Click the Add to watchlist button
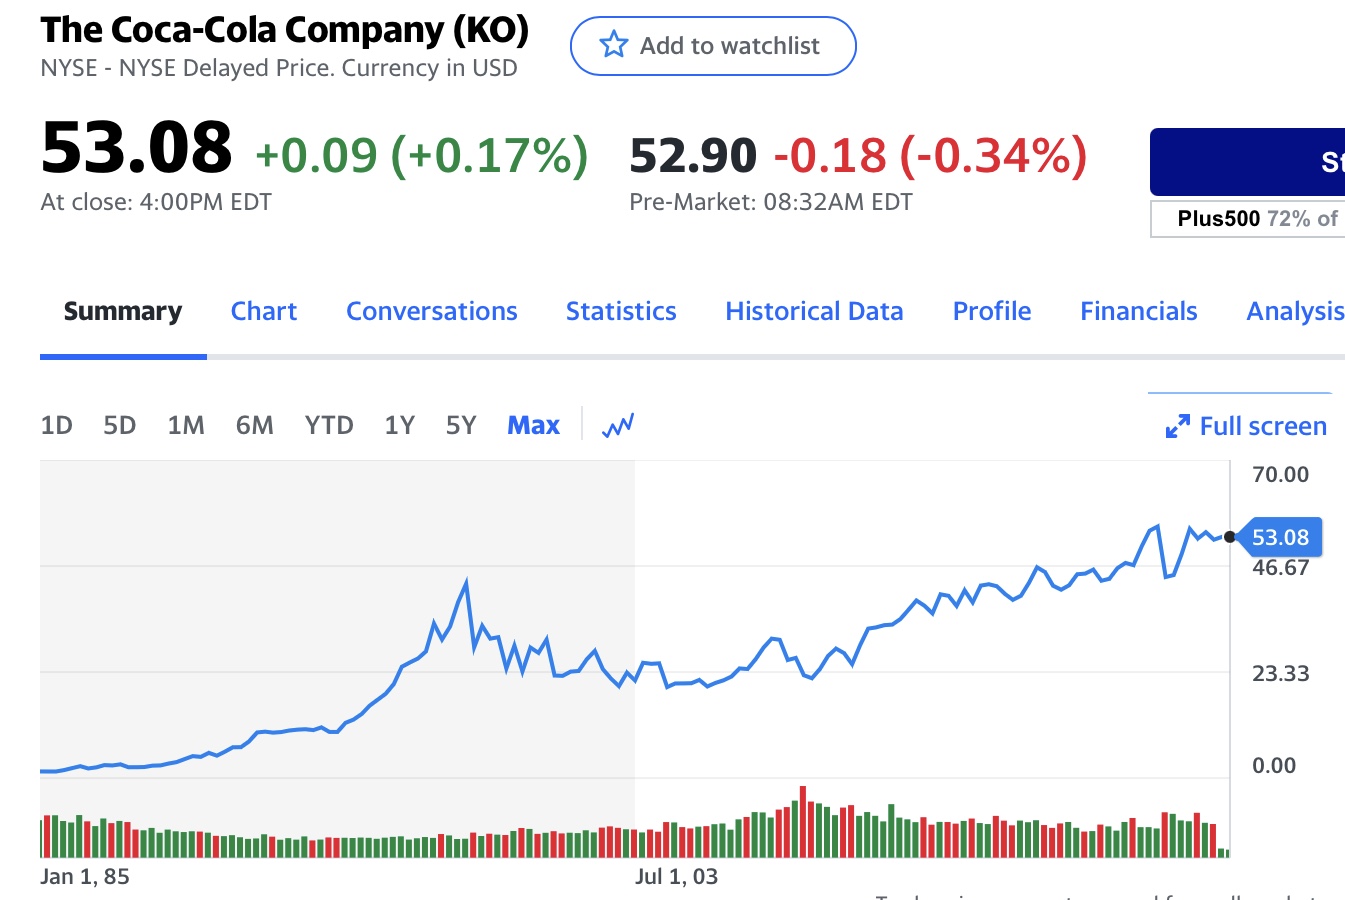This screenshot has height=900, width=1345. click(x=713, y=46)
